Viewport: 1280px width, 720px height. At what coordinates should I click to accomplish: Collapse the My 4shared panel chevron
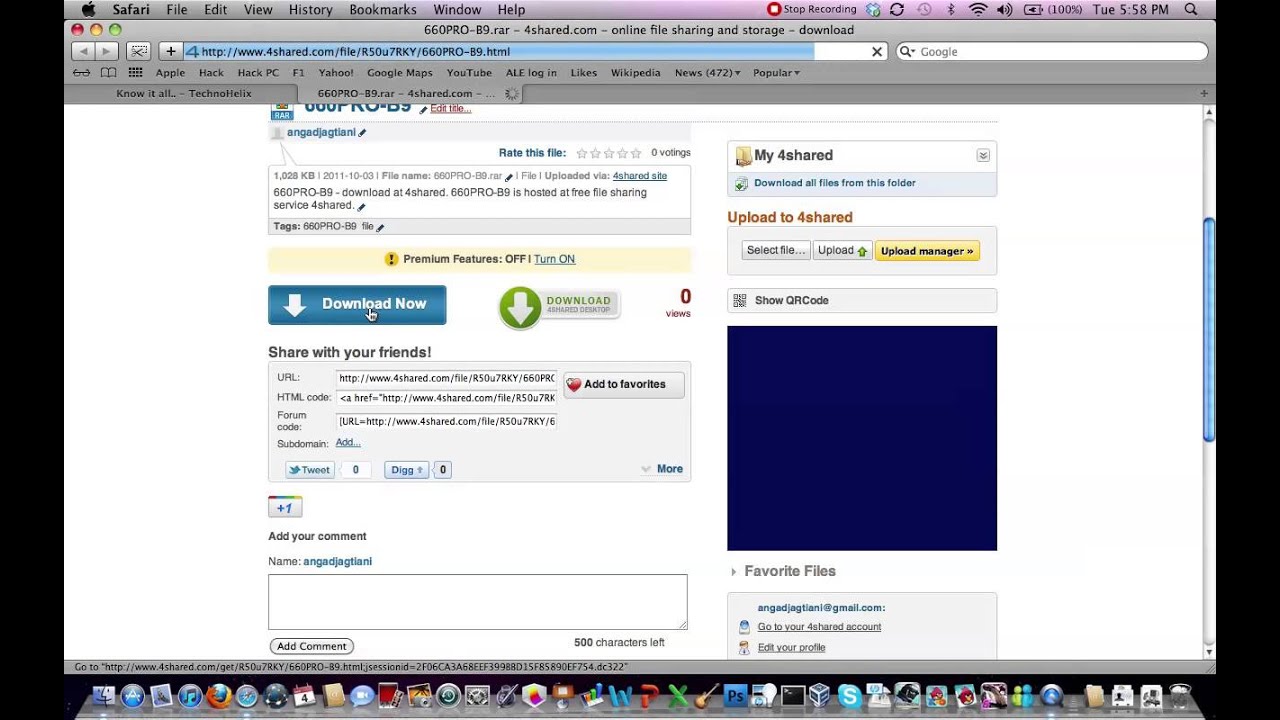pos(983,155)
